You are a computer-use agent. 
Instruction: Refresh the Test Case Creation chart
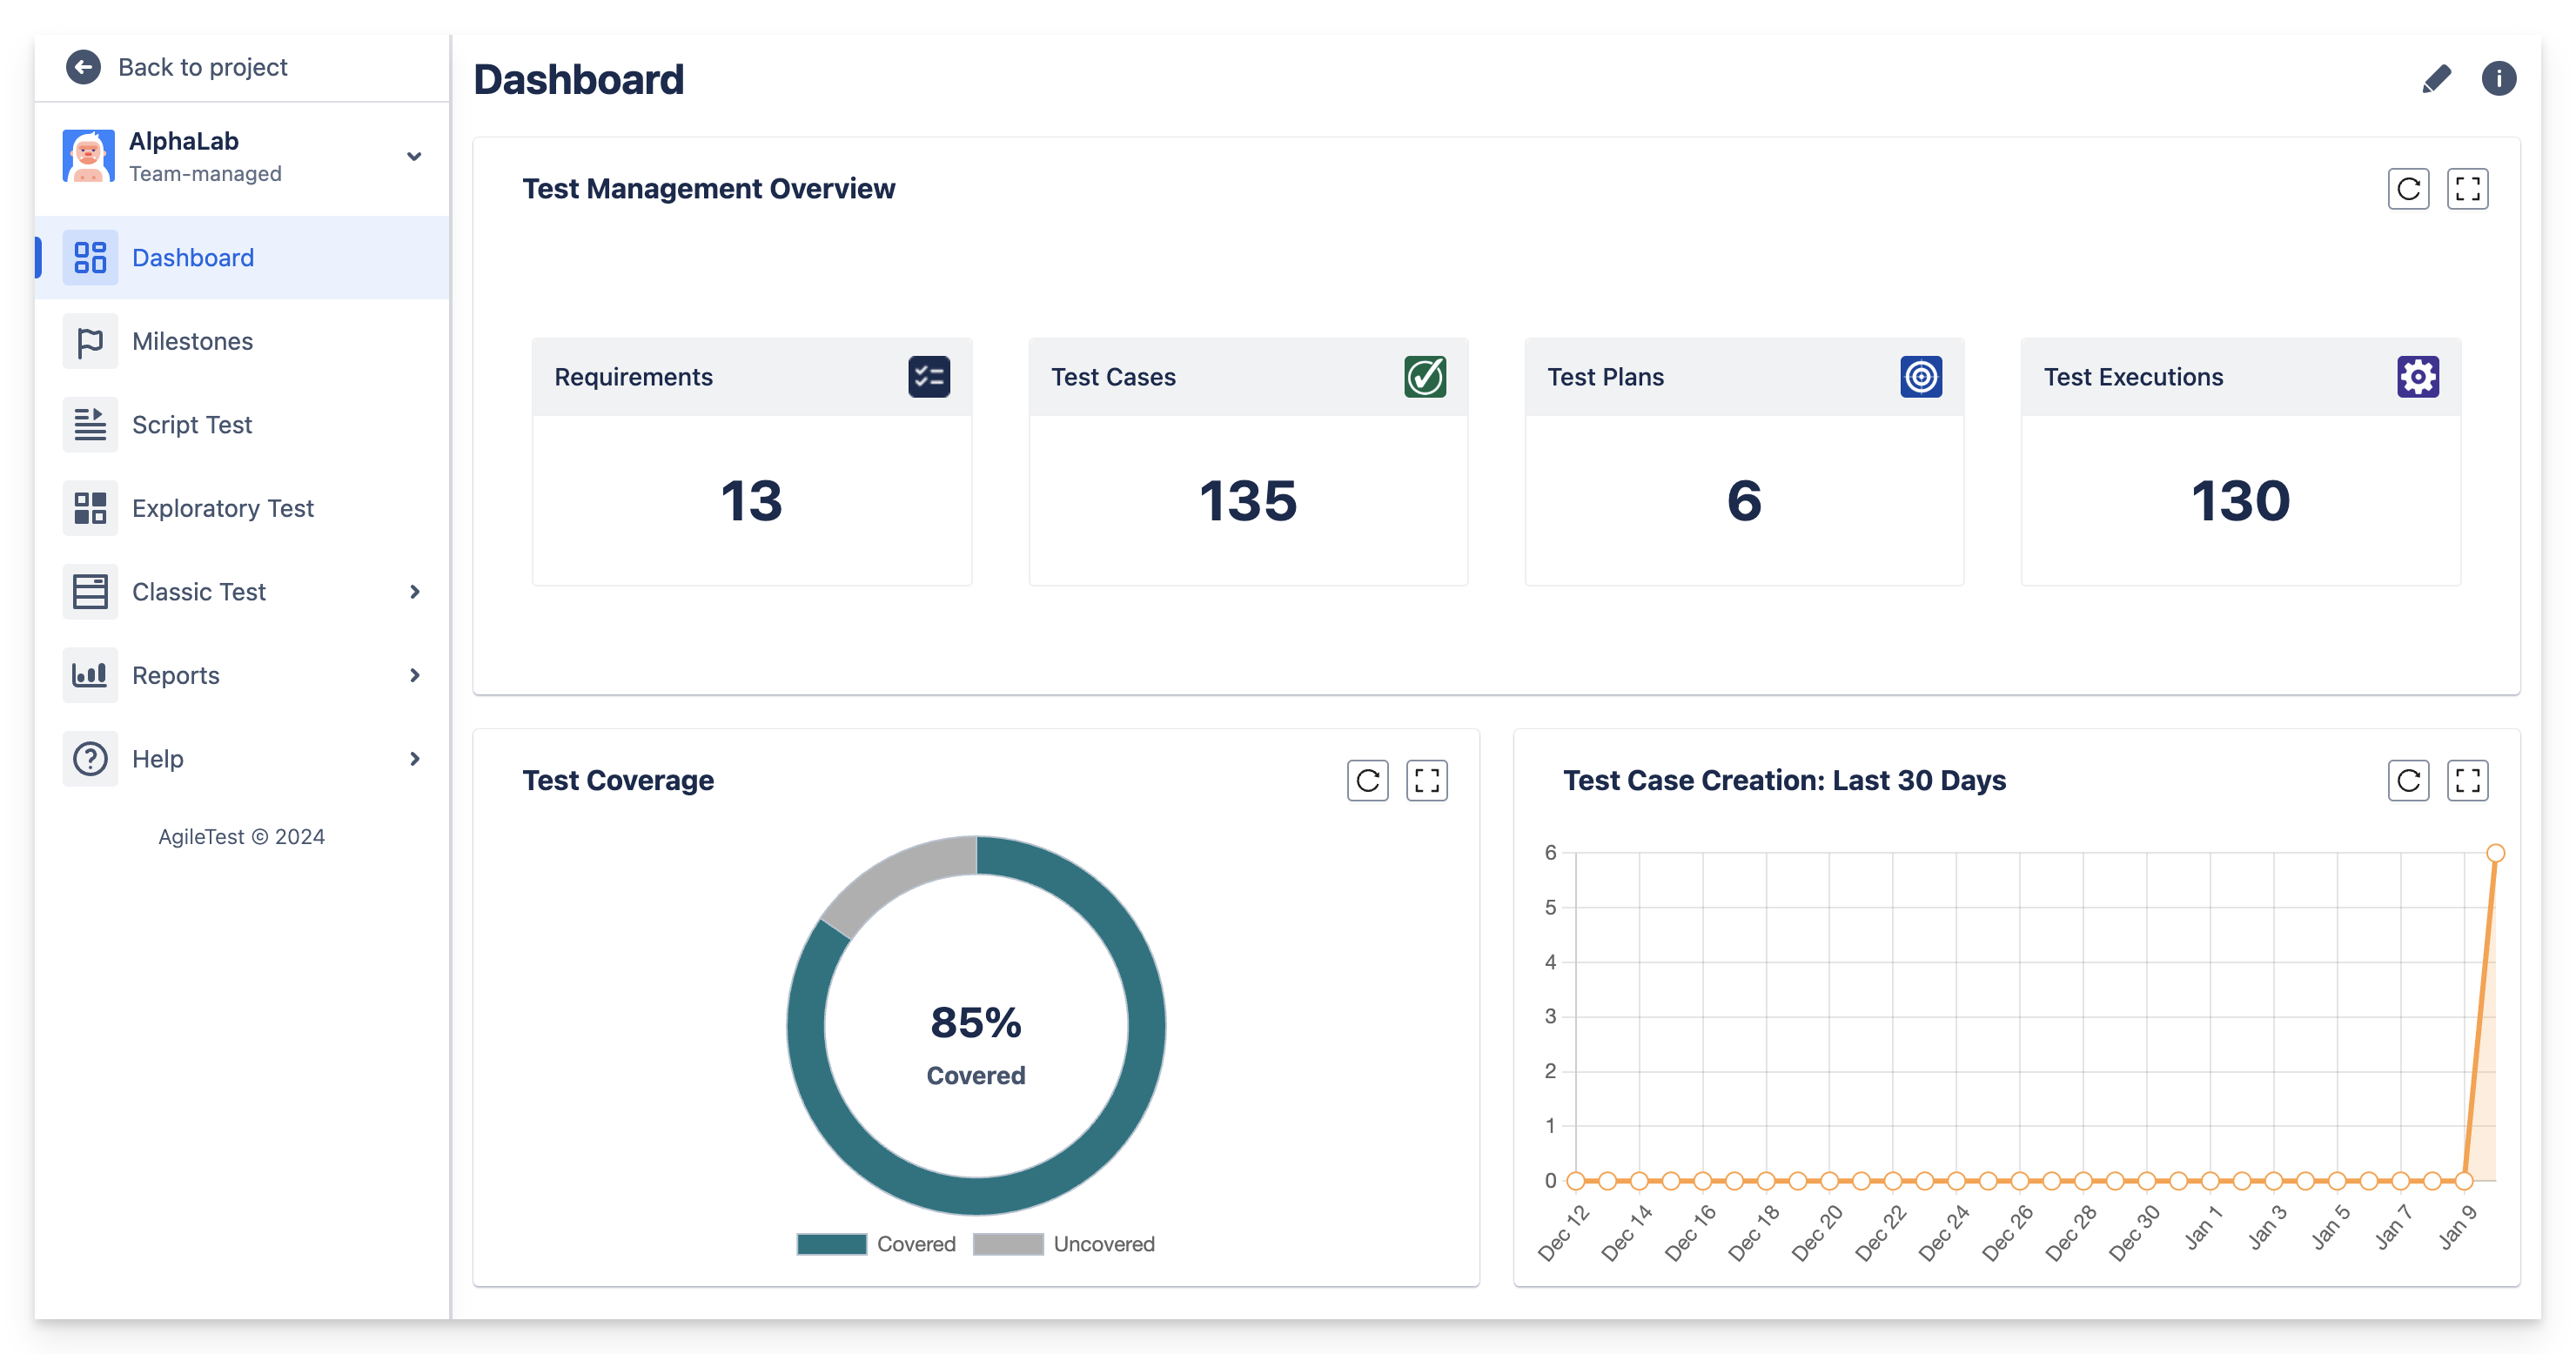(x=2408, y=780)
